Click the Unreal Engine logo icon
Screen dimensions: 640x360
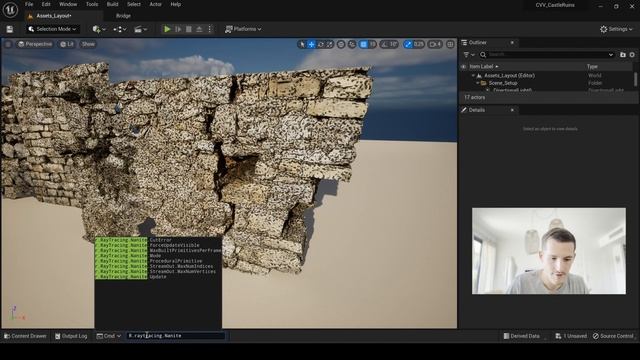(x=10, y=10)
